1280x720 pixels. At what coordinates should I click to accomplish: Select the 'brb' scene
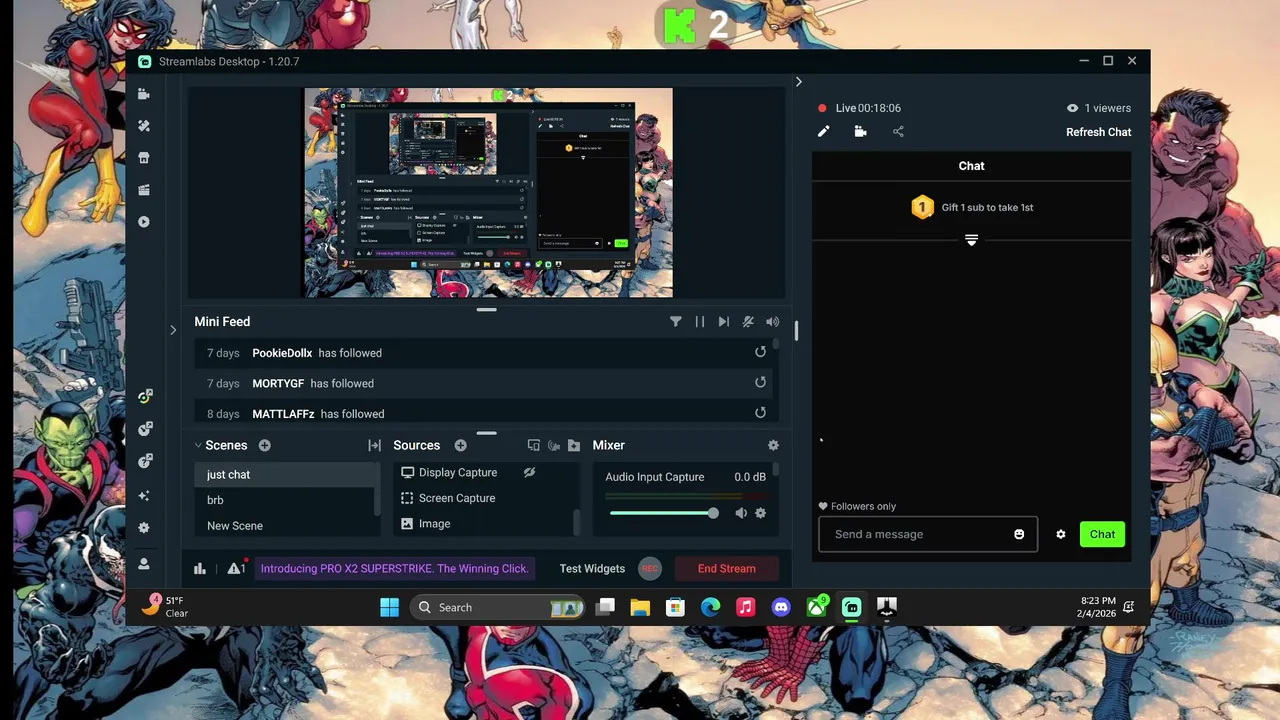pos(286,500)
